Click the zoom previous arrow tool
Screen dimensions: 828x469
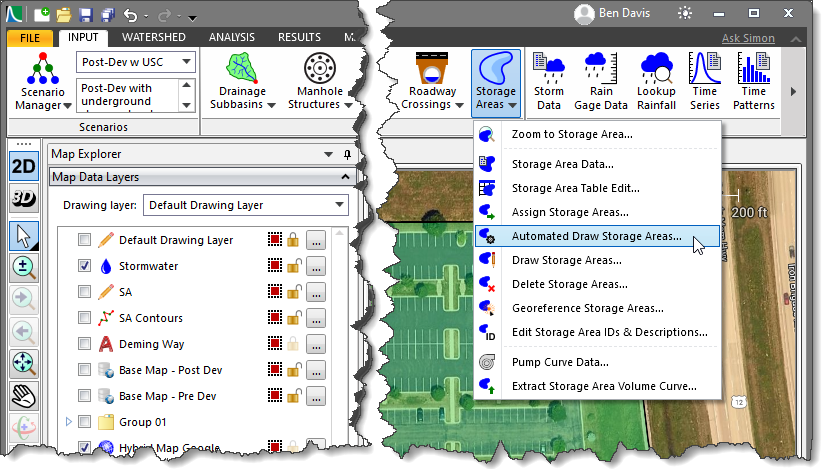click(x=24, y=332)
